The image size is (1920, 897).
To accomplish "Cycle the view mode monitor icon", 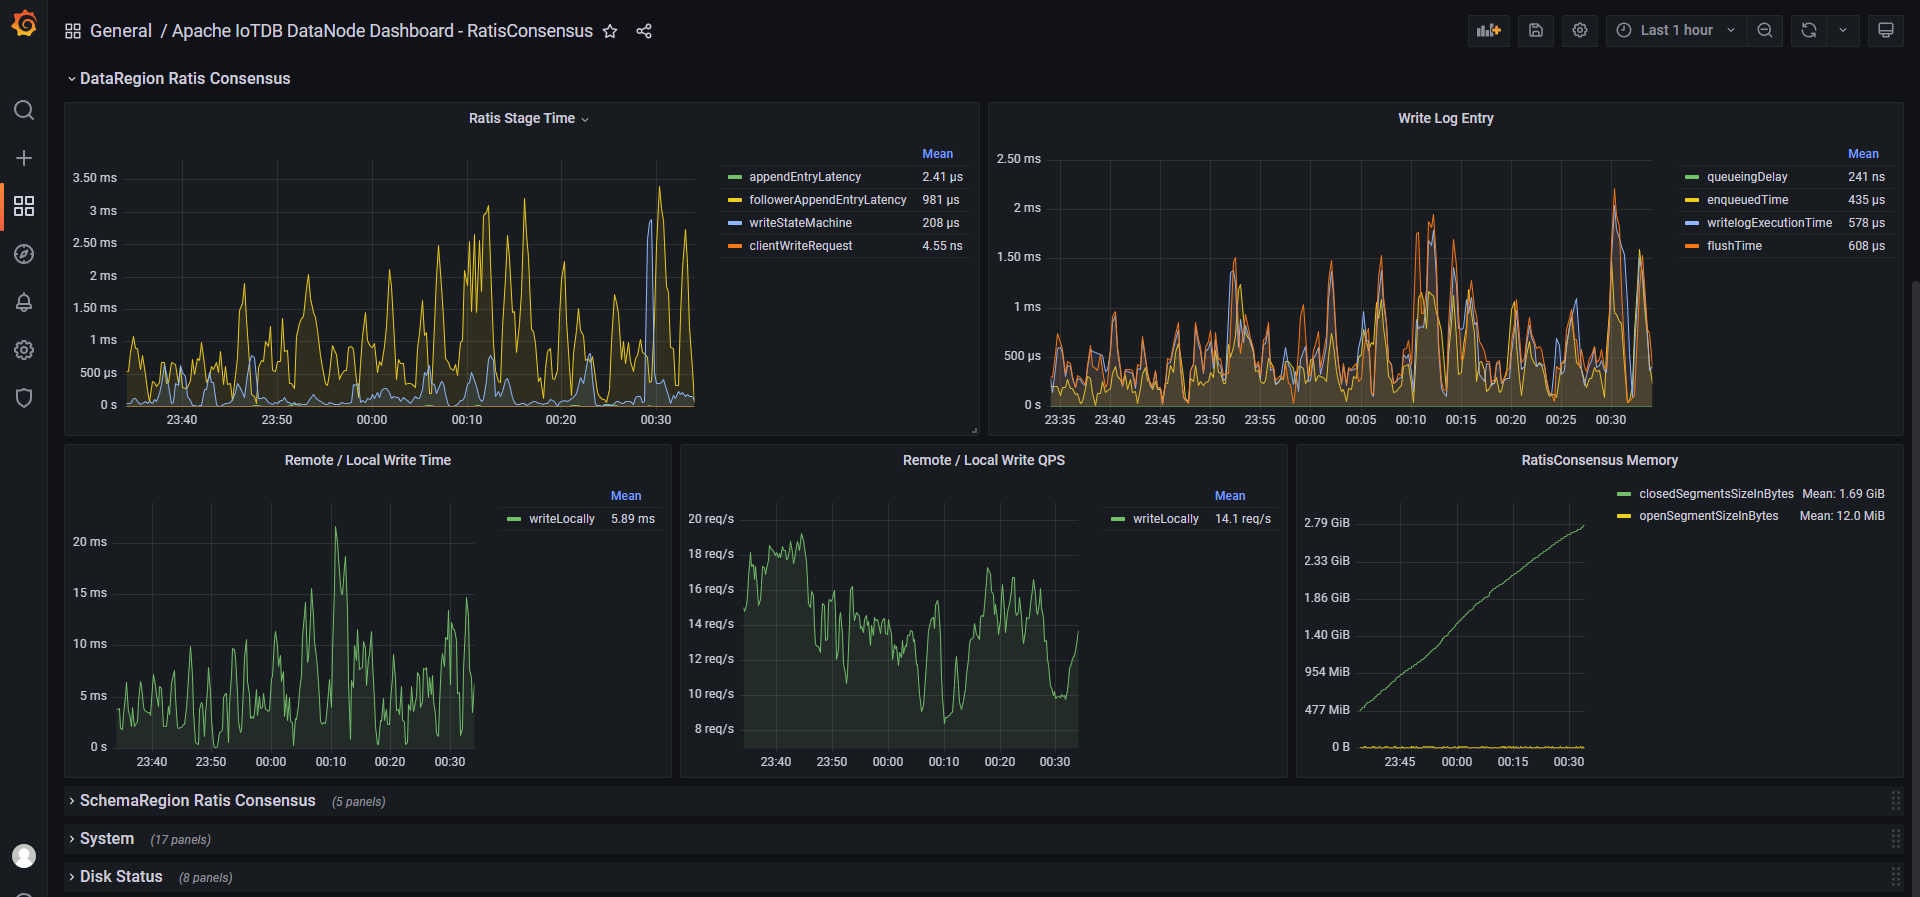I will [1886, 30].
